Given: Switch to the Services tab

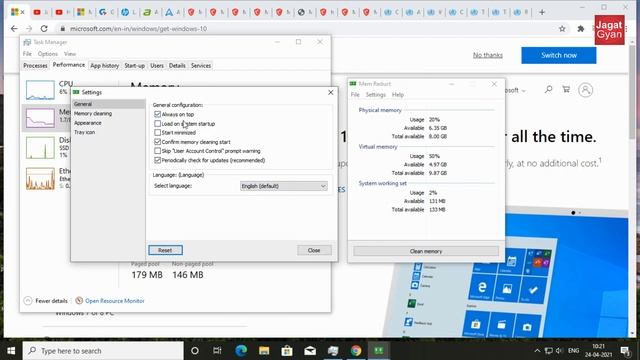Looking at the screenshot, I should click(x=201, y=66).
